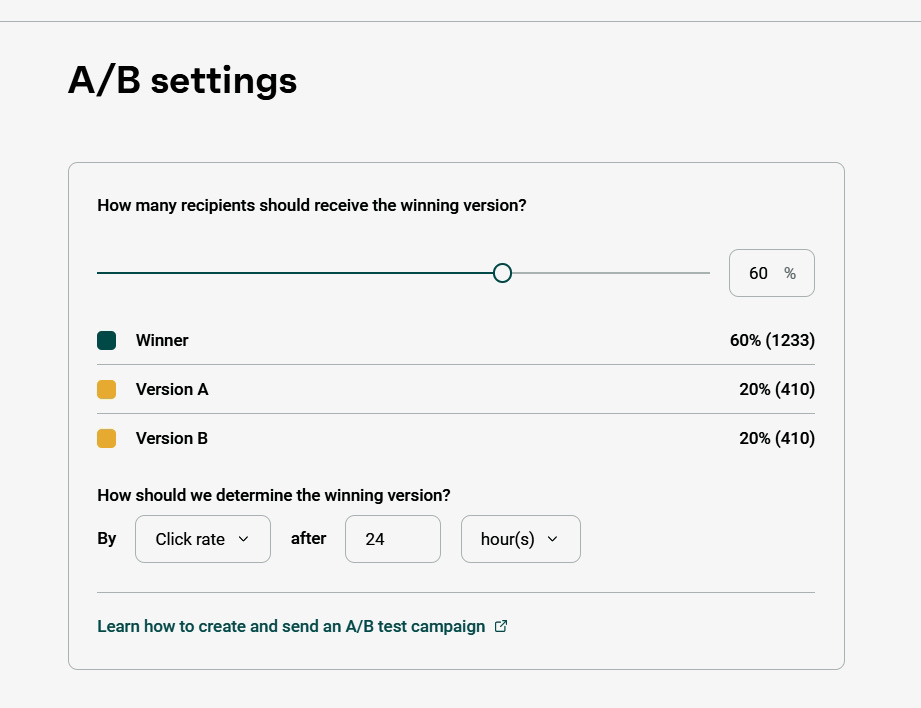
Task: Click the Version B yellow color indicator
Action: click(x=106, y=438)
